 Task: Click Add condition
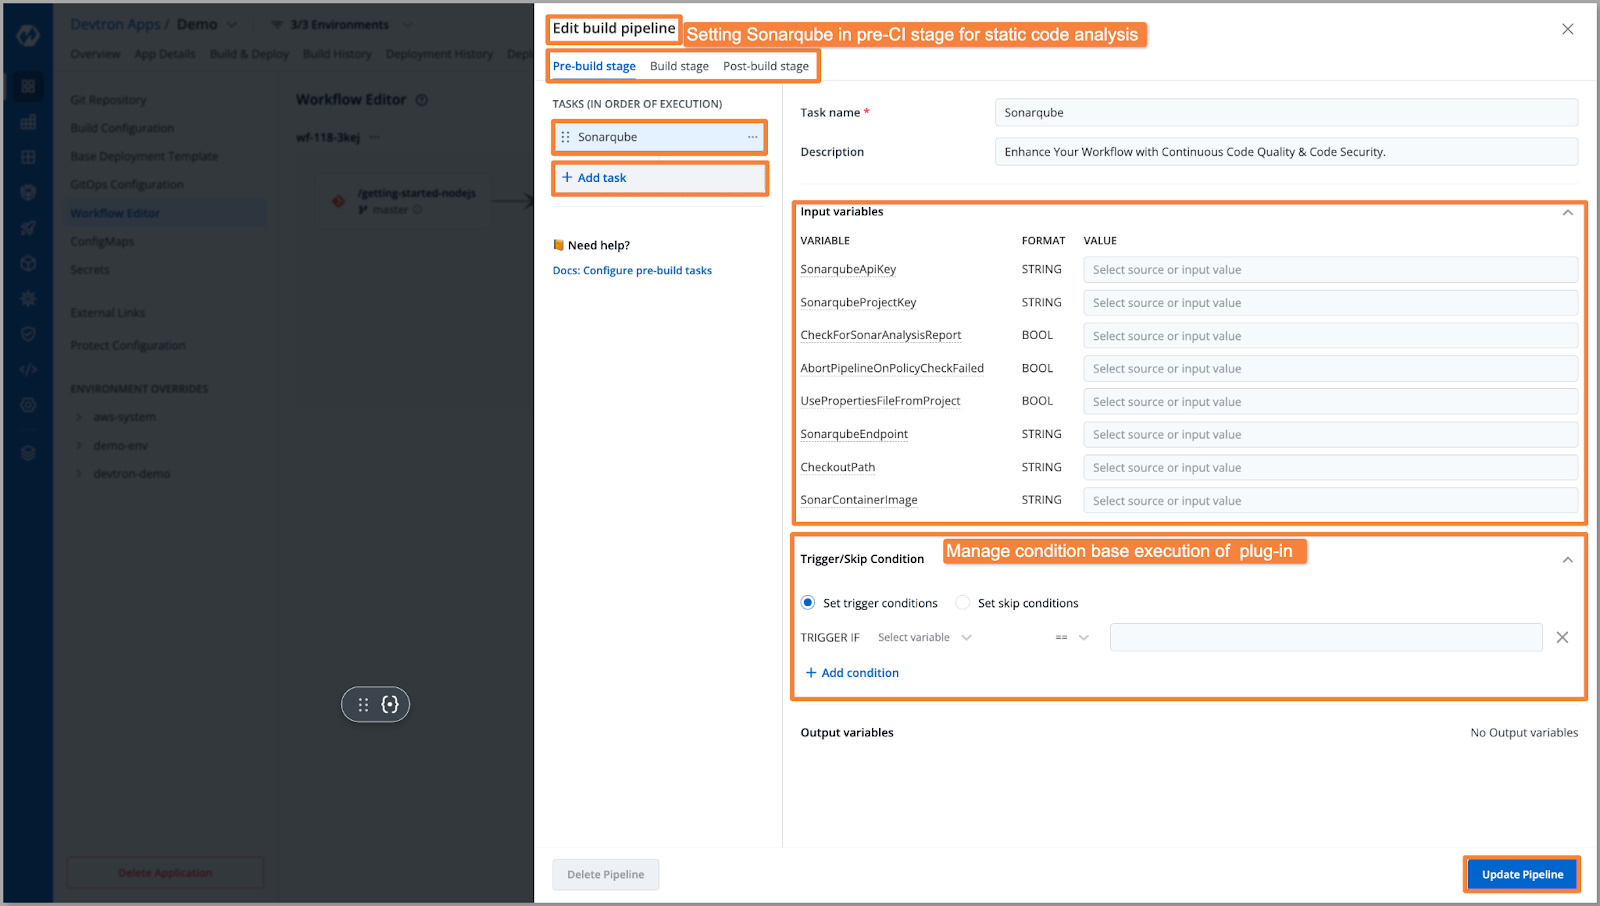852,673
